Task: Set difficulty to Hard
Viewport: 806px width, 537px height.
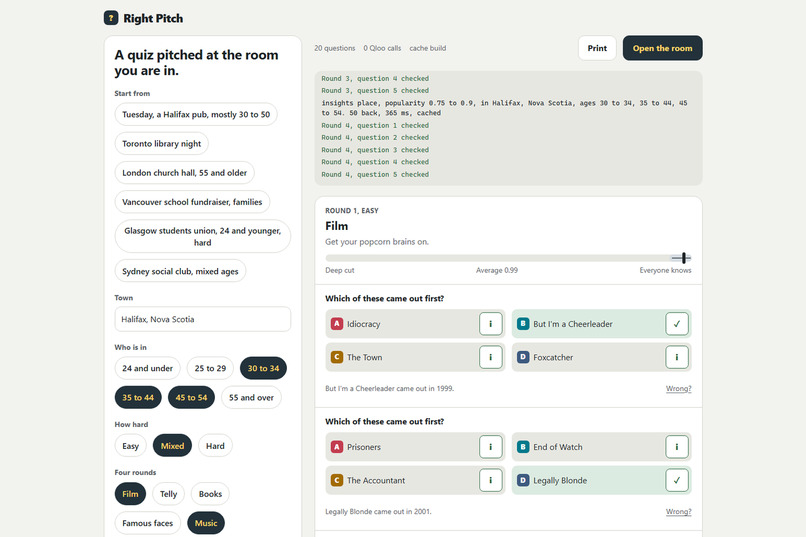Action: pos(215,446)
